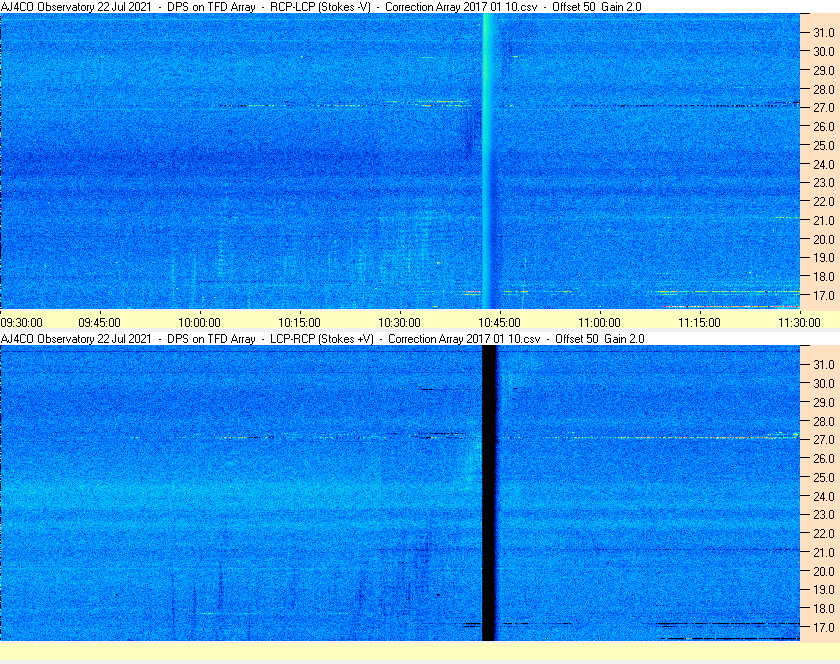The height and width of the screenshot is (664, 840).
Task: Click the 09:30:00 time axis label
Action: 21,323
